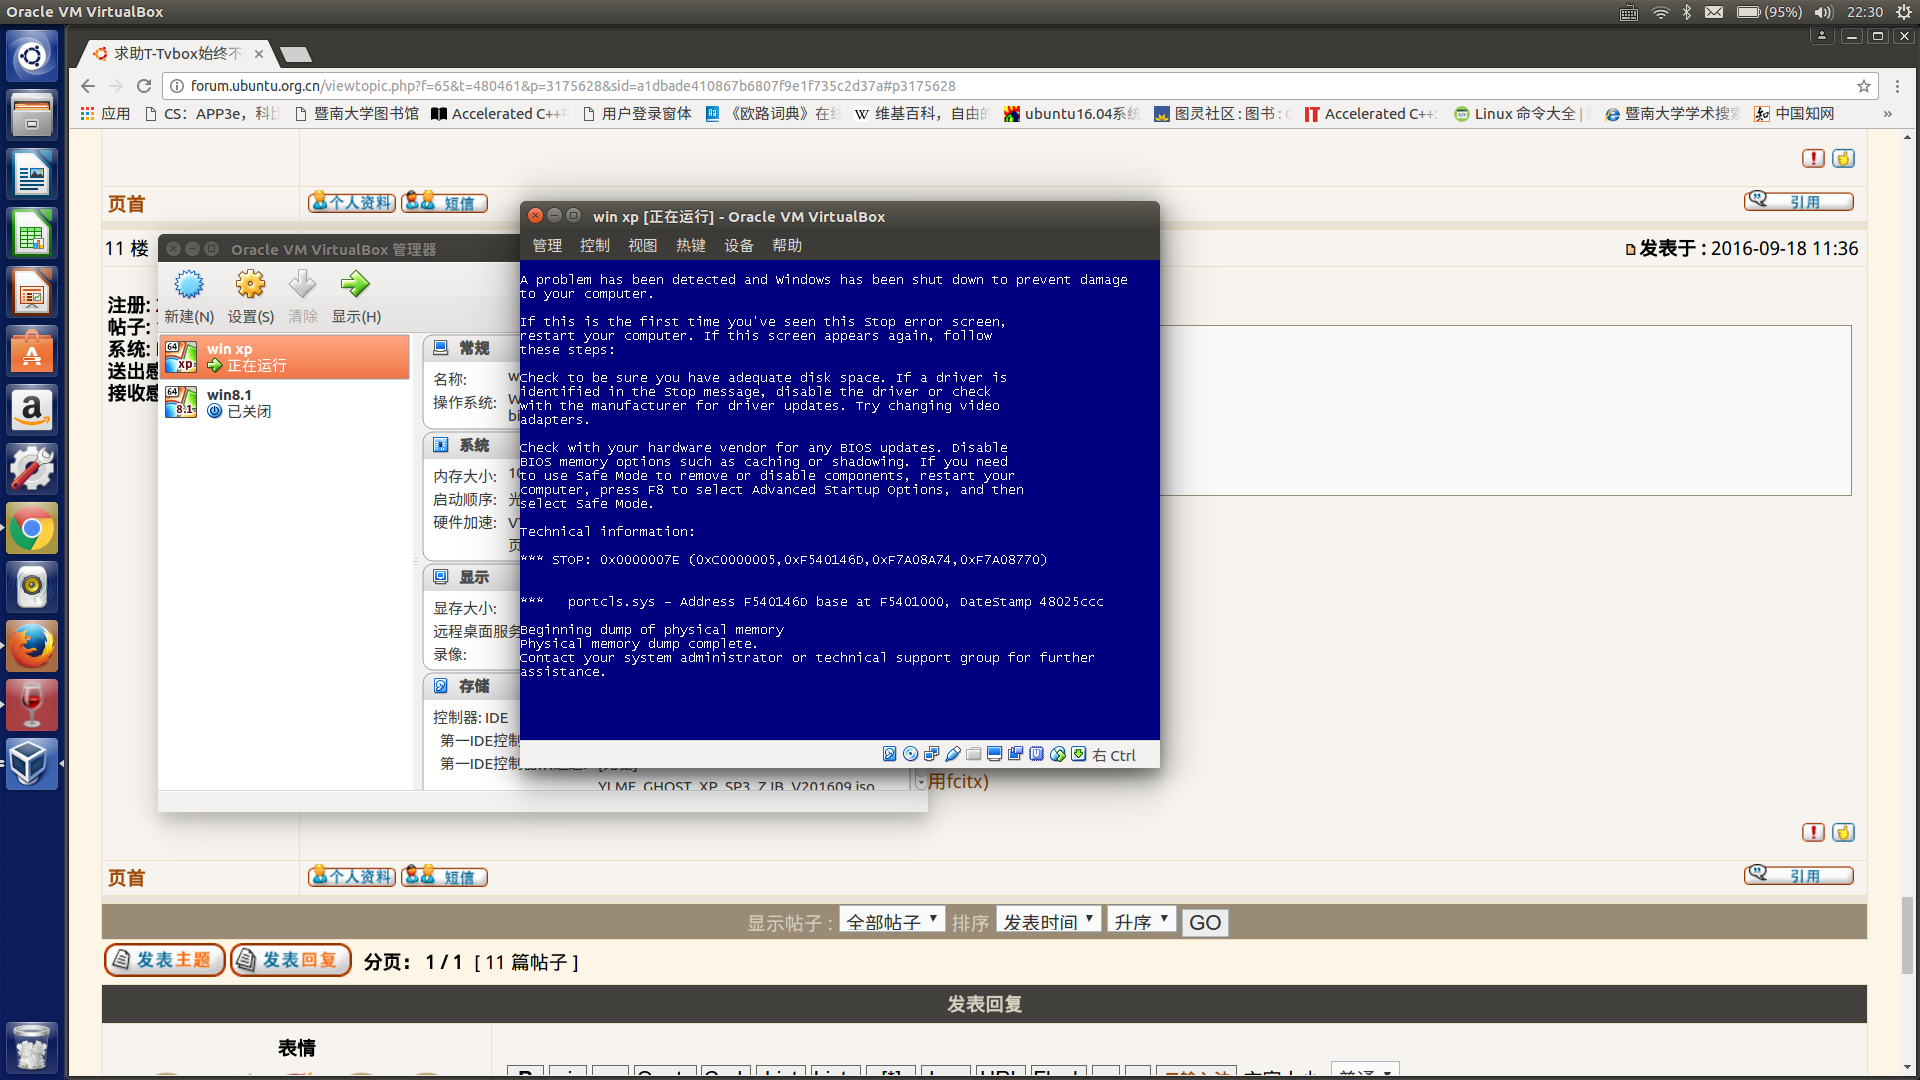This screenshot has width=1920, height=1080.
Task: Click the upper 个人资料 profile button
Action: tap(352, 202)
